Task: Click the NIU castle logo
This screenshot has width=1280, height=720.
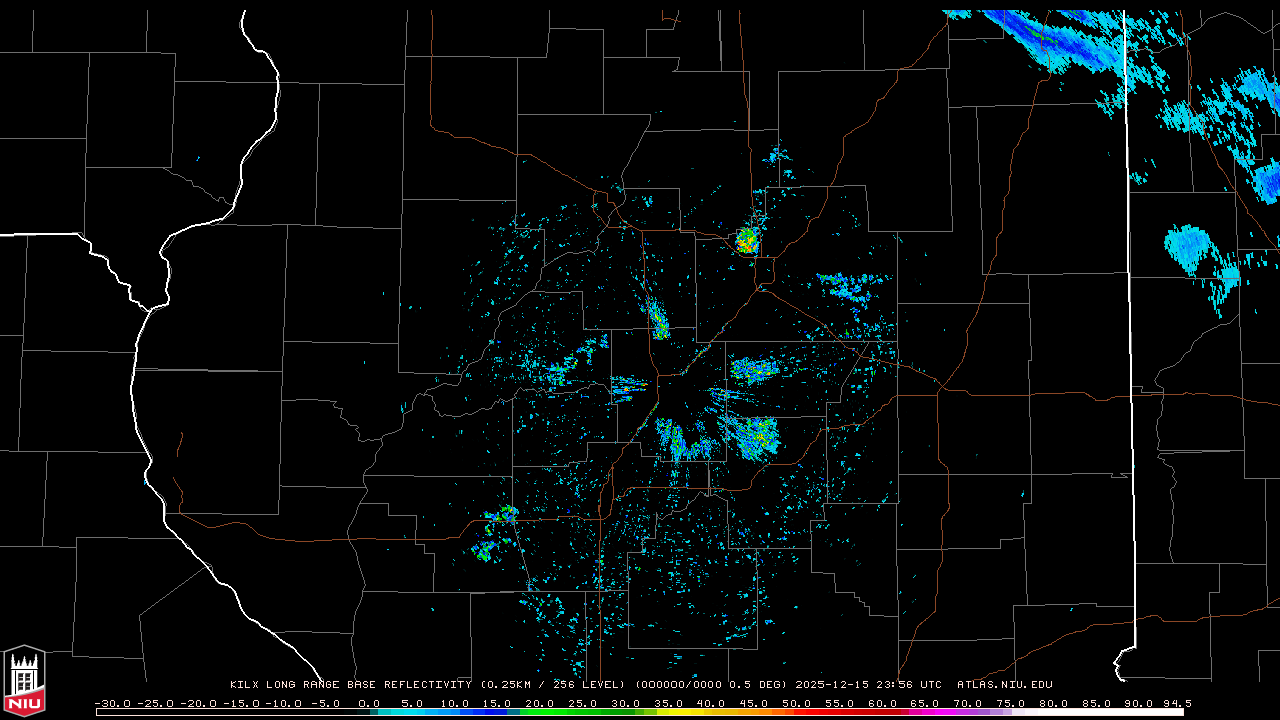Action: 24,681
